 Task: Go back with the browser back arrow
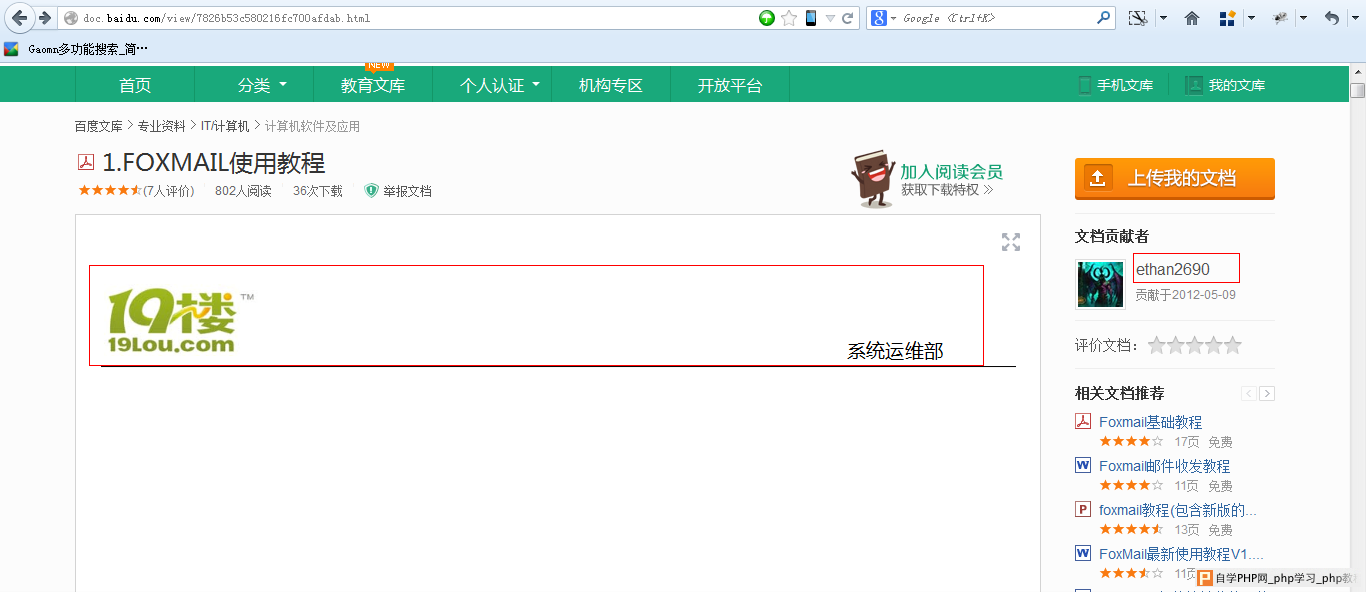pos(20,18)
